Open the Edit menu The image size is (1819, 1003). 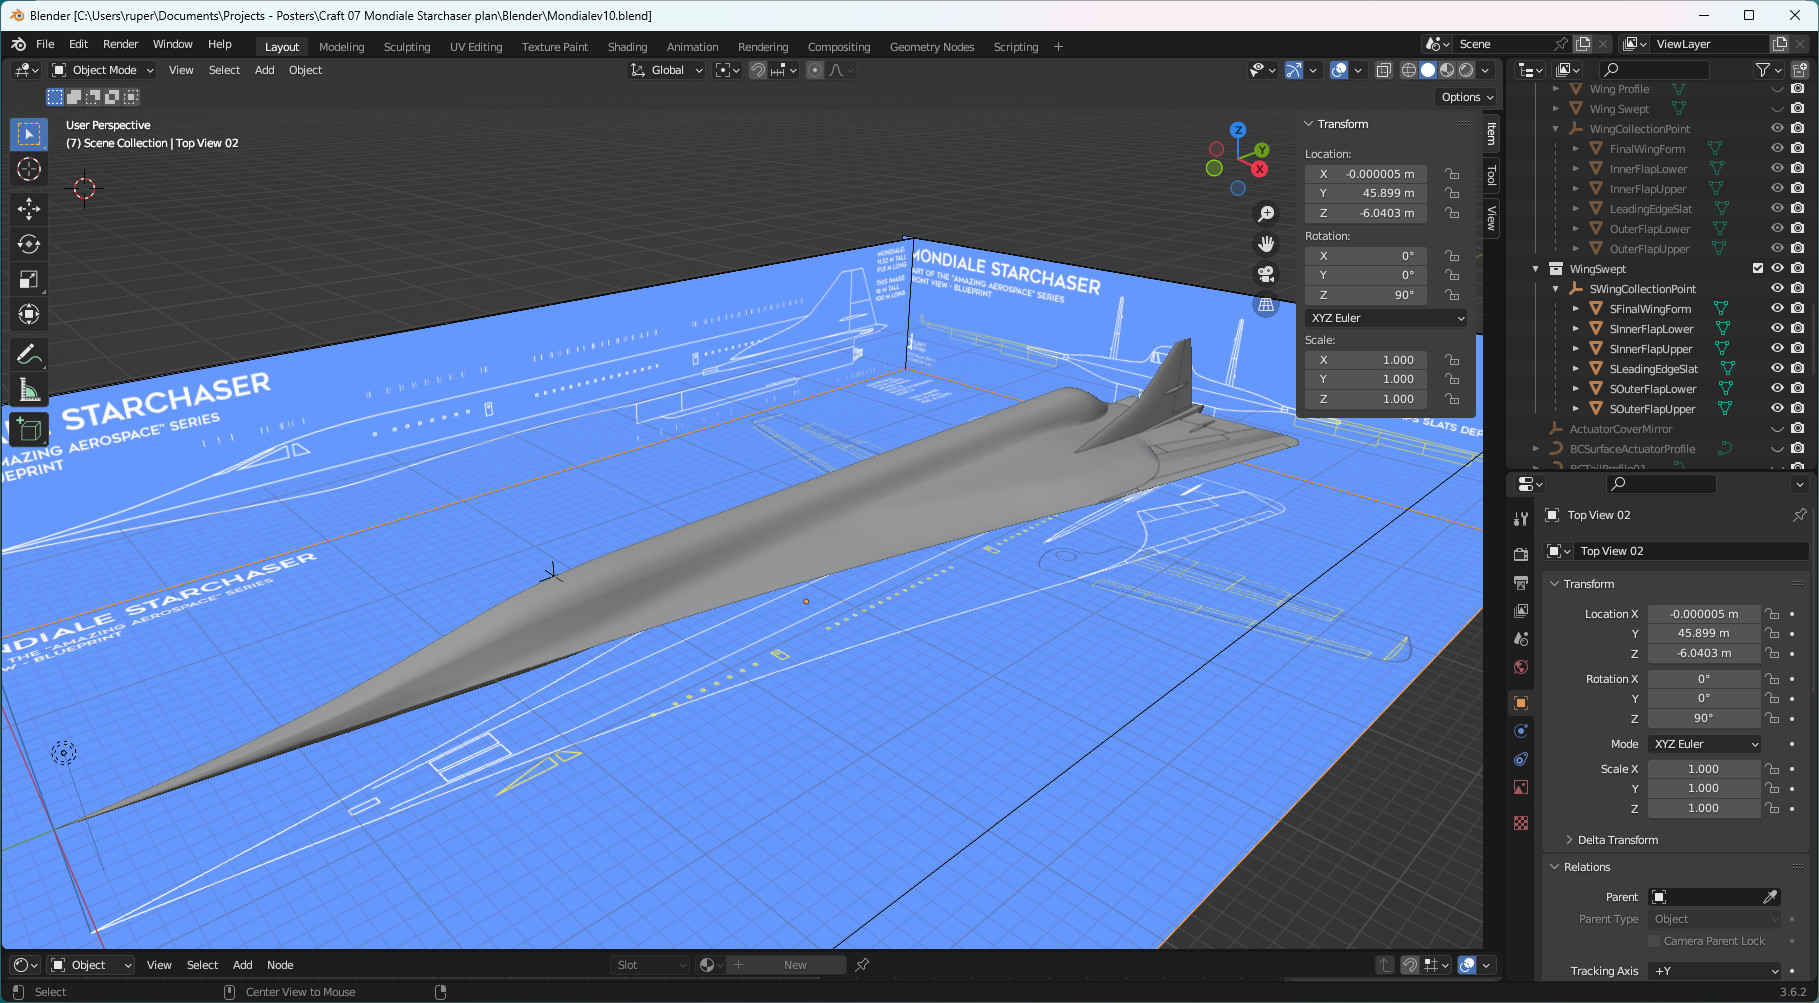tap(79, 44)
